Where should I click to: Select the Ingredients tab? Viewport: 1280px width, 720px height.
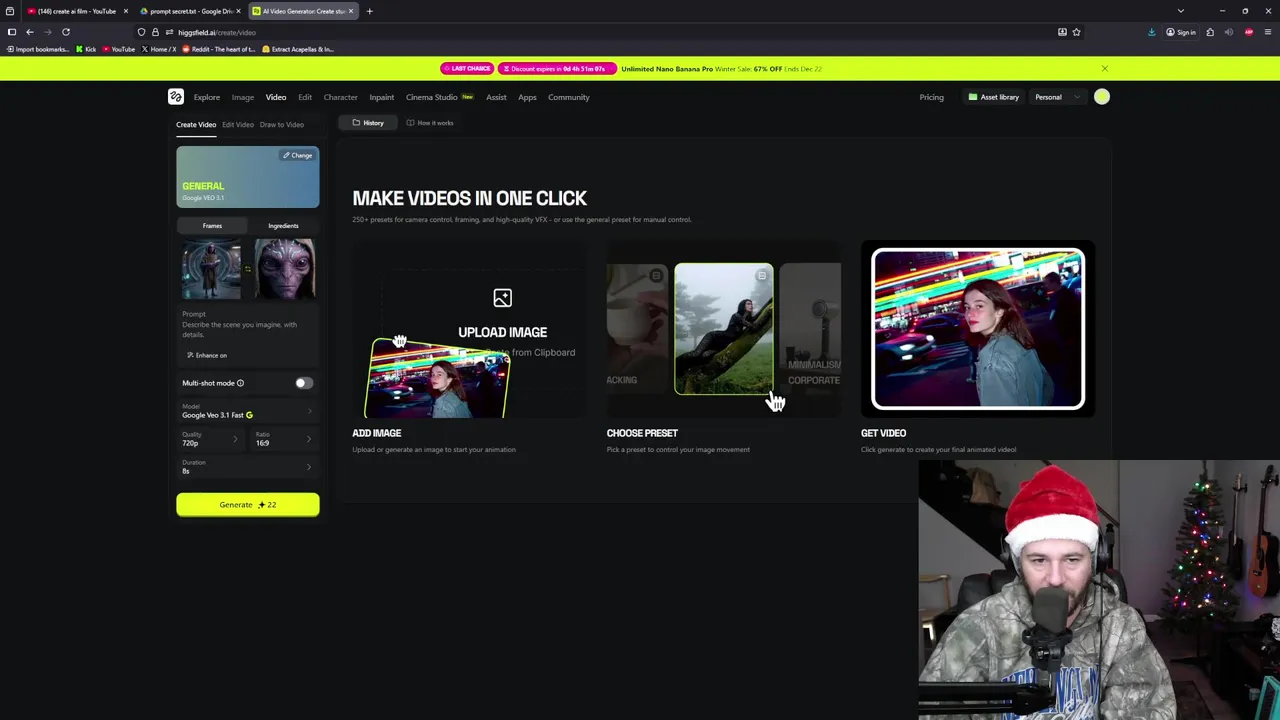[283, 226]
